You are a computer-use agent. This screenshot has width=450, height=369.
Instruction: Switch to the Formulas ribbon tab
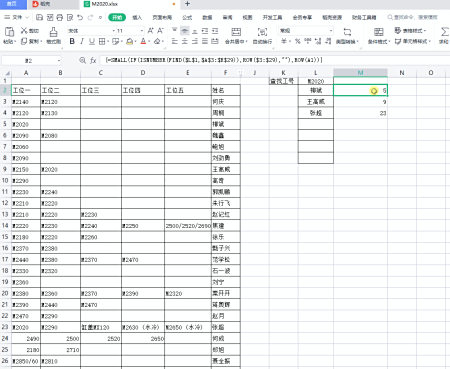click(187, 17)
